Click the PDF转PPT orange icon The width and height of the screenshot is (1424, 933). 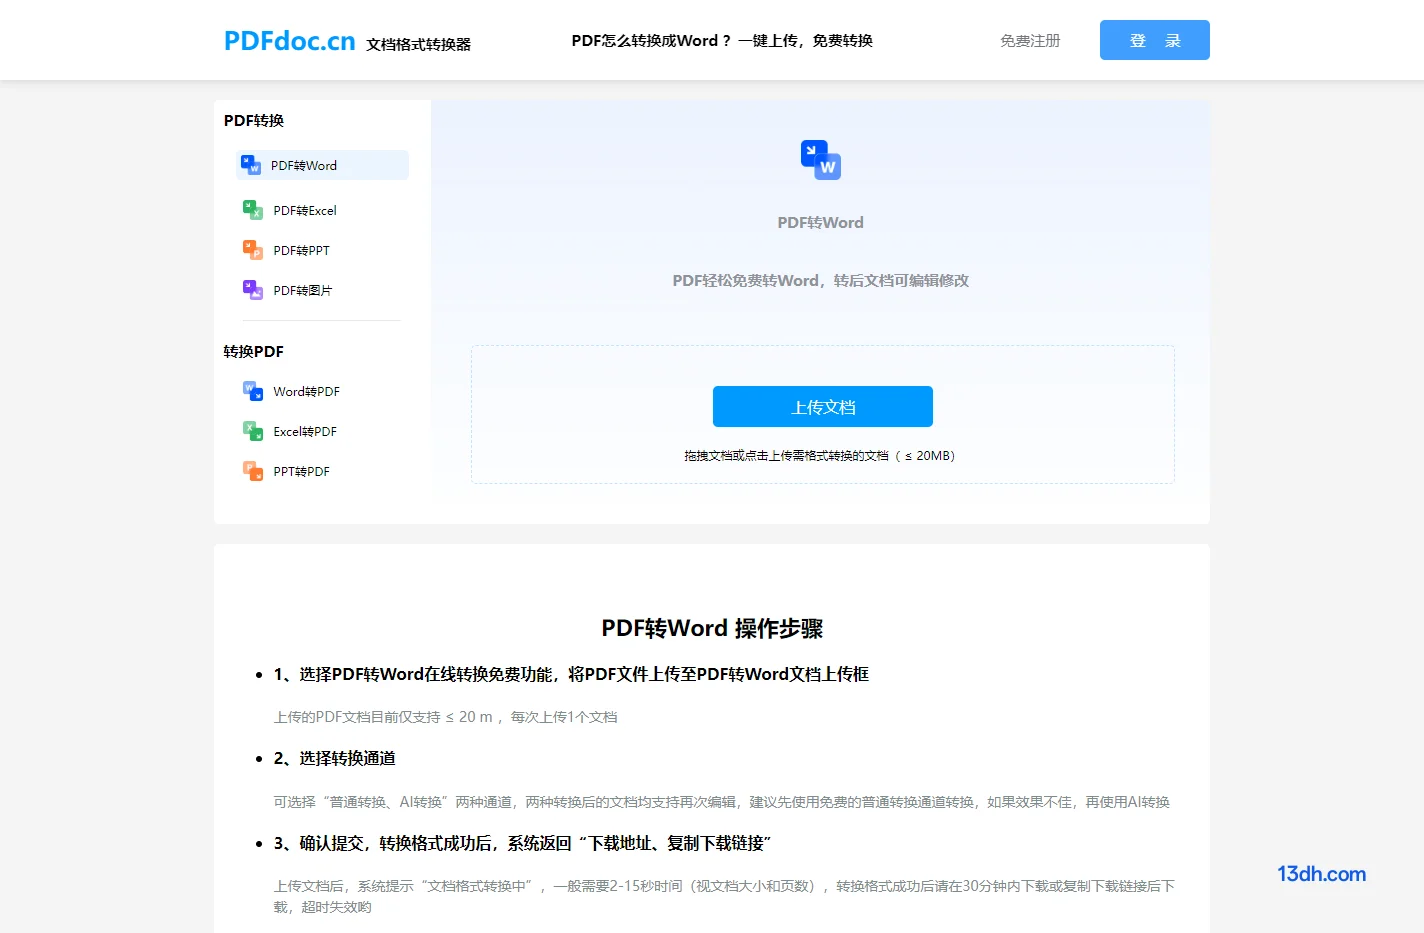[253, 250]
